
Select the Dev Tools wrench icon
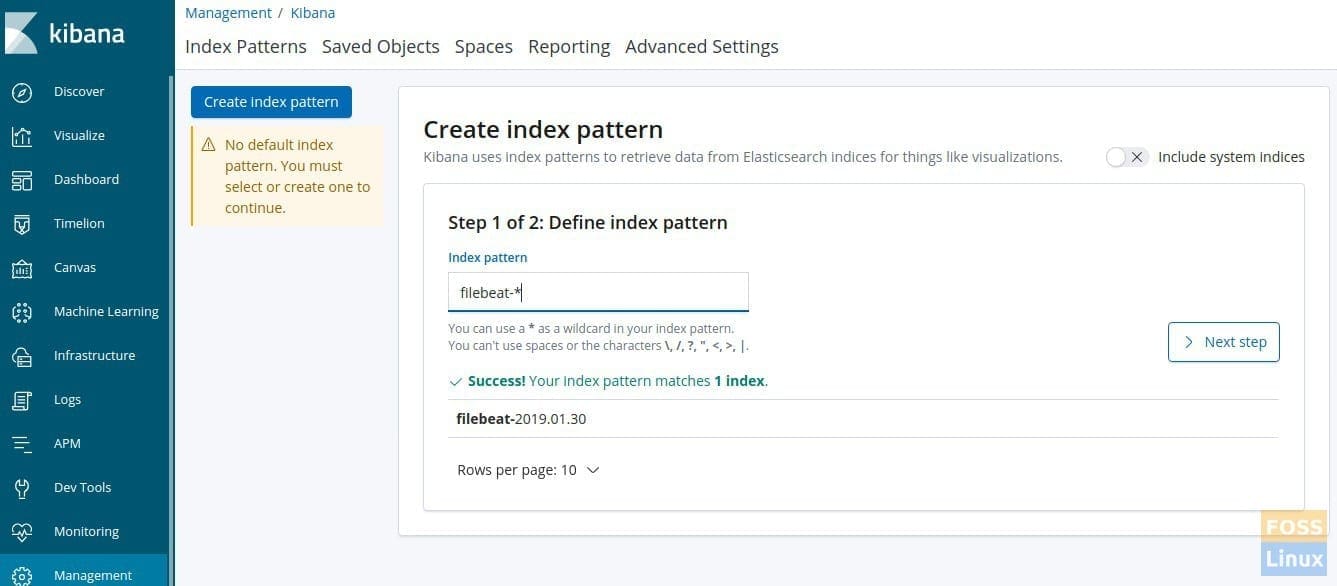click(22, 488)
